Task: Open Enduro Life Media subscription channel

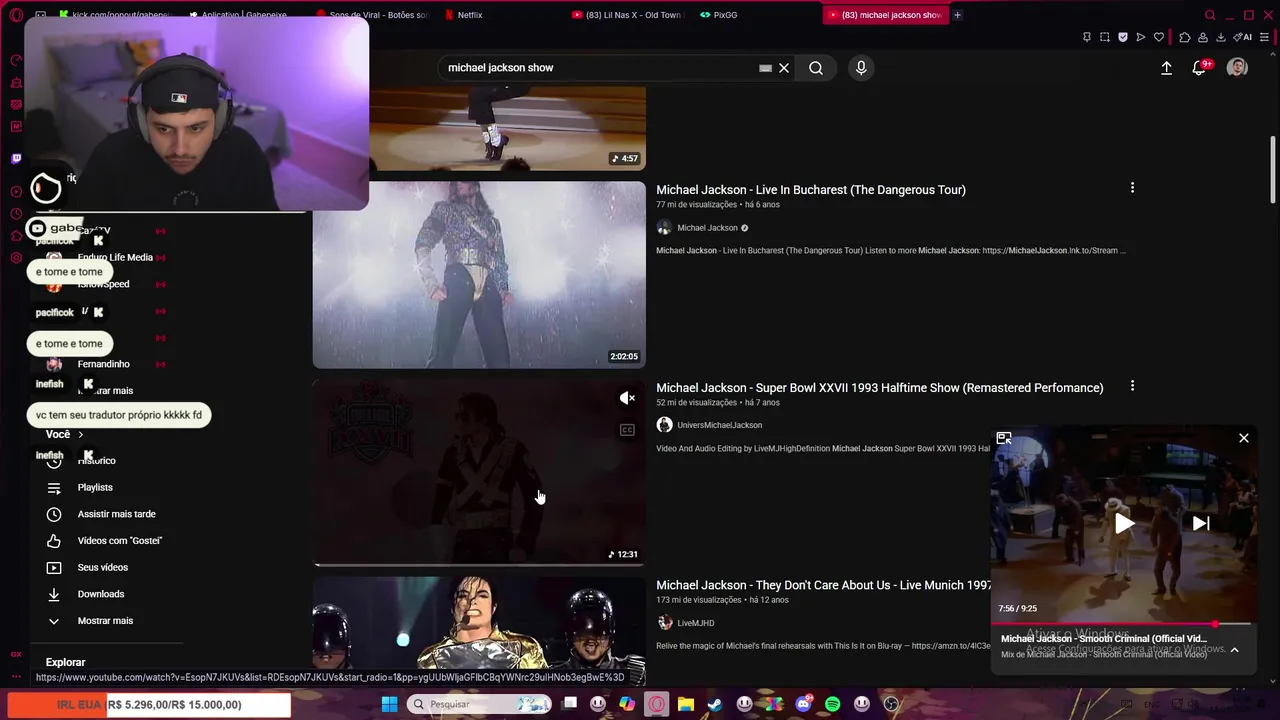Action: pyautogui.click(x=115, y=257)
